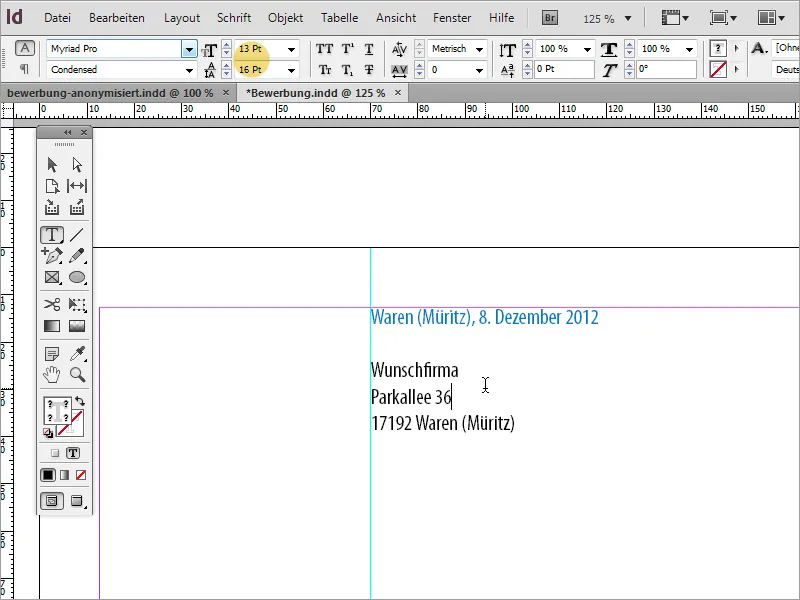This screenshot has height=600, width=800.
Task: Collapse the tools panel with double arrows
Action: 67,133
